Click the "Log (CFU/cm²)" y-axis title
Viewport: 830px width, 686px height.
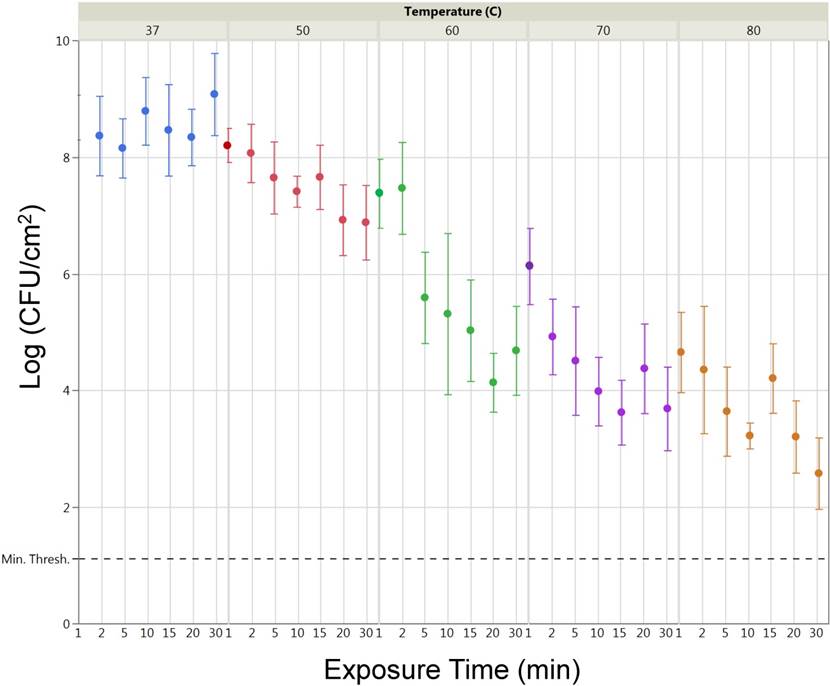(x=31, y=297)
